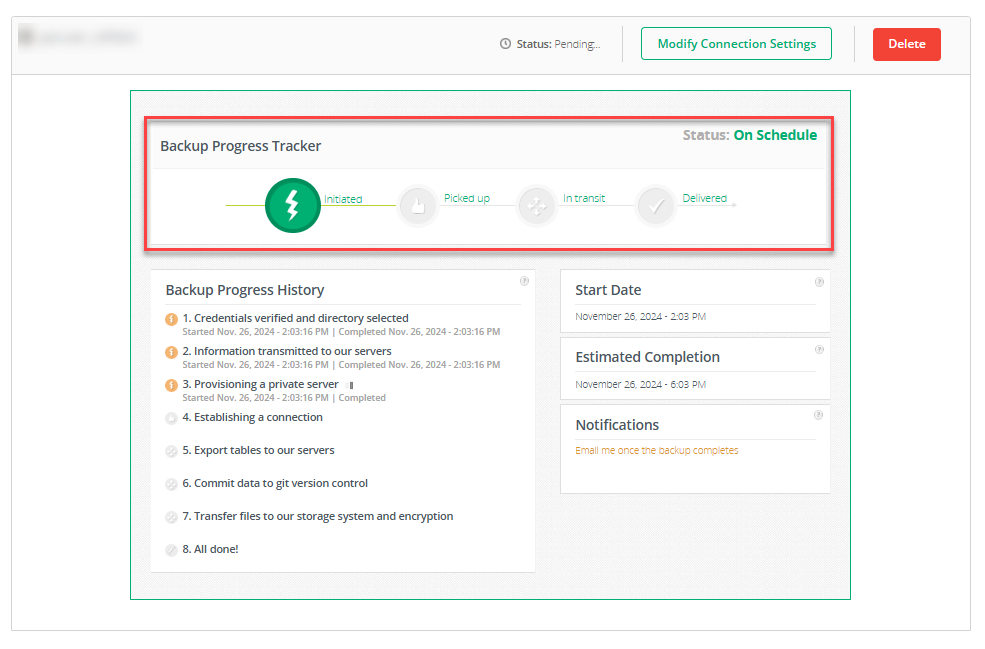
Task: Click the In transit stage label
Action: click(584, 199)
